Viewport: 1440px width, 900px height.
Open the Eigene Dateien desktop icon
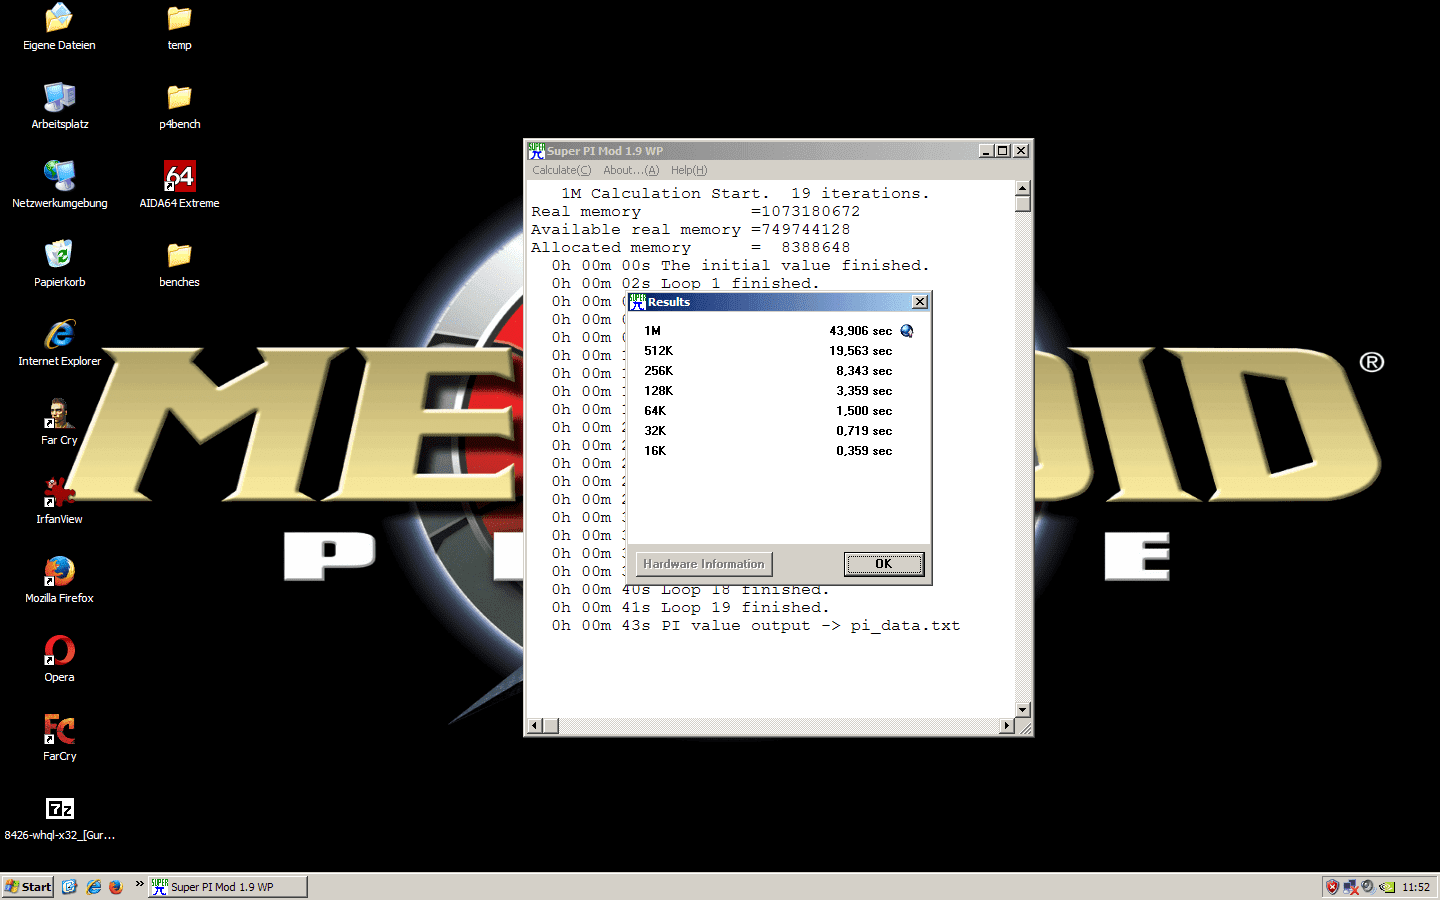click(59, 27)
